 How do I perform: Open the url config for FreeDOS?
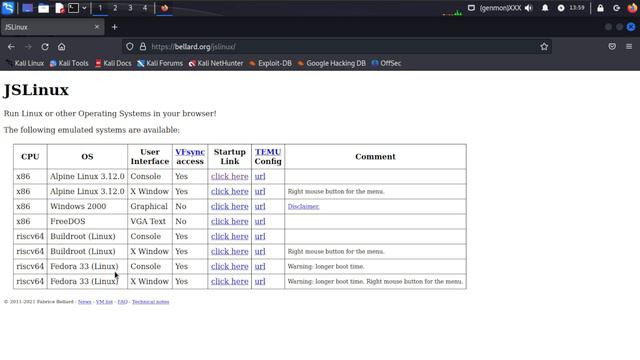(260, 221)
